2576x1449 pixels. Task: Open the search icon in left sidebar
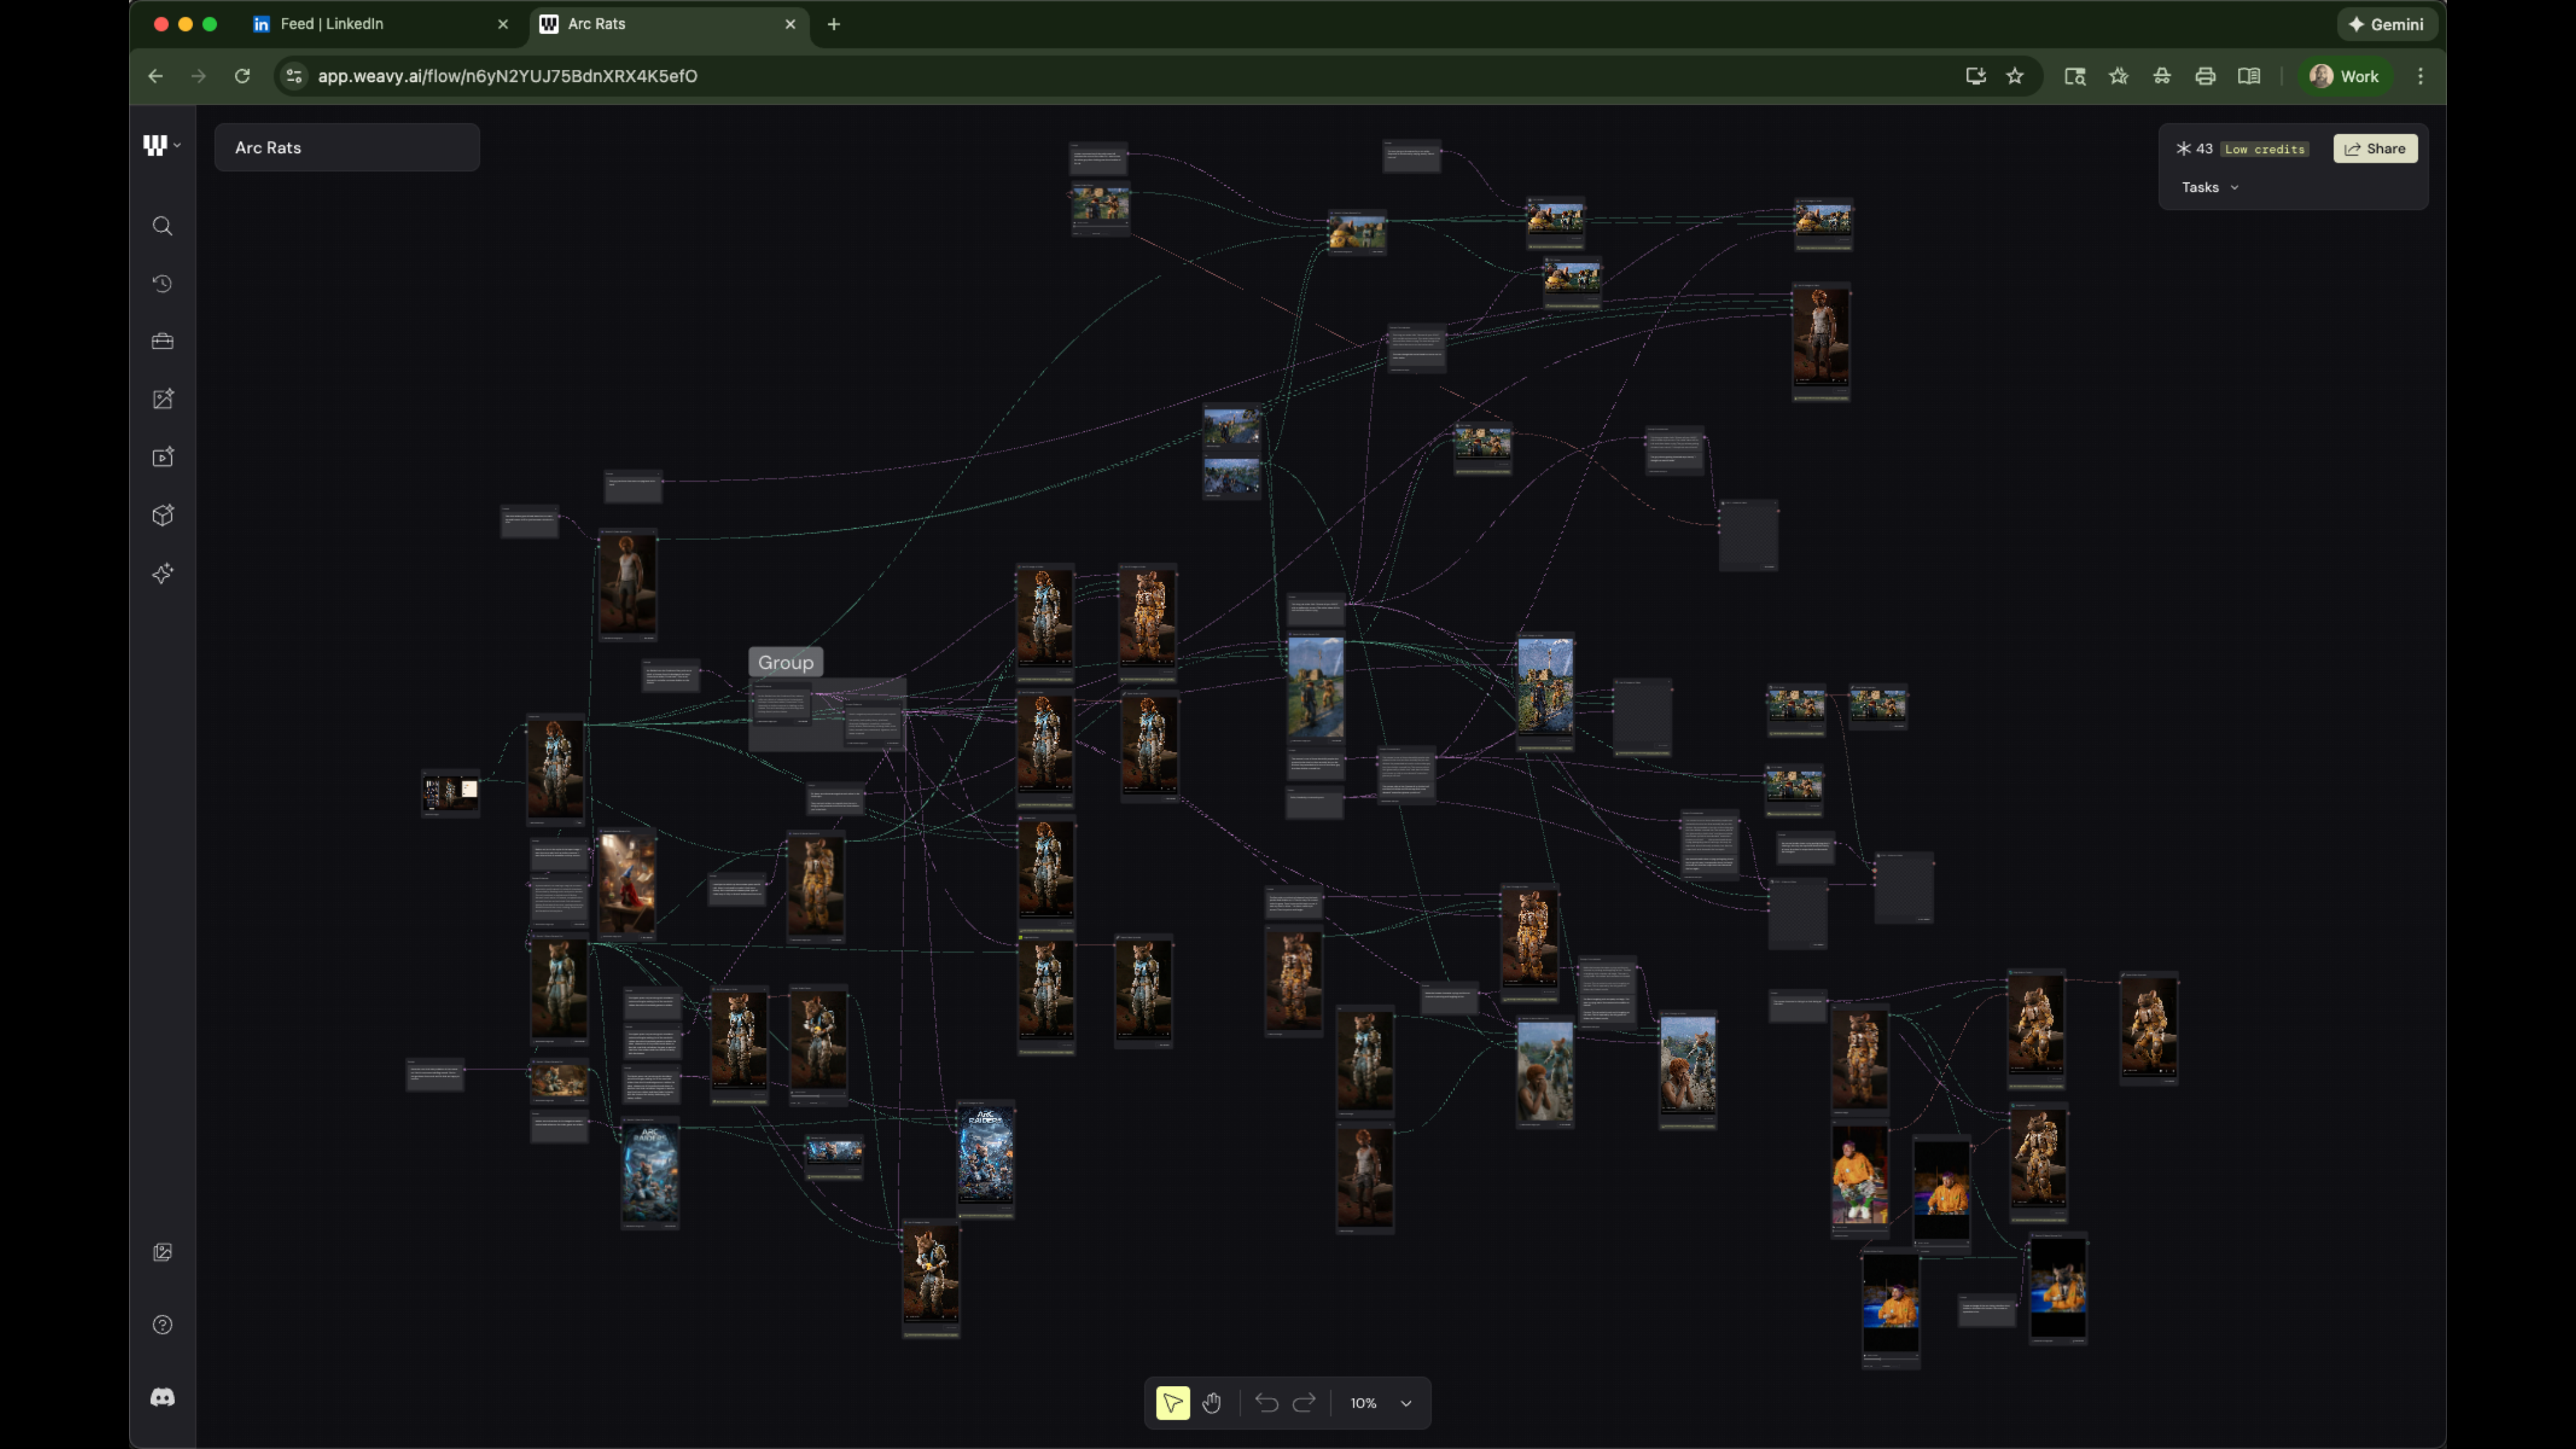[x=162, y=226]
